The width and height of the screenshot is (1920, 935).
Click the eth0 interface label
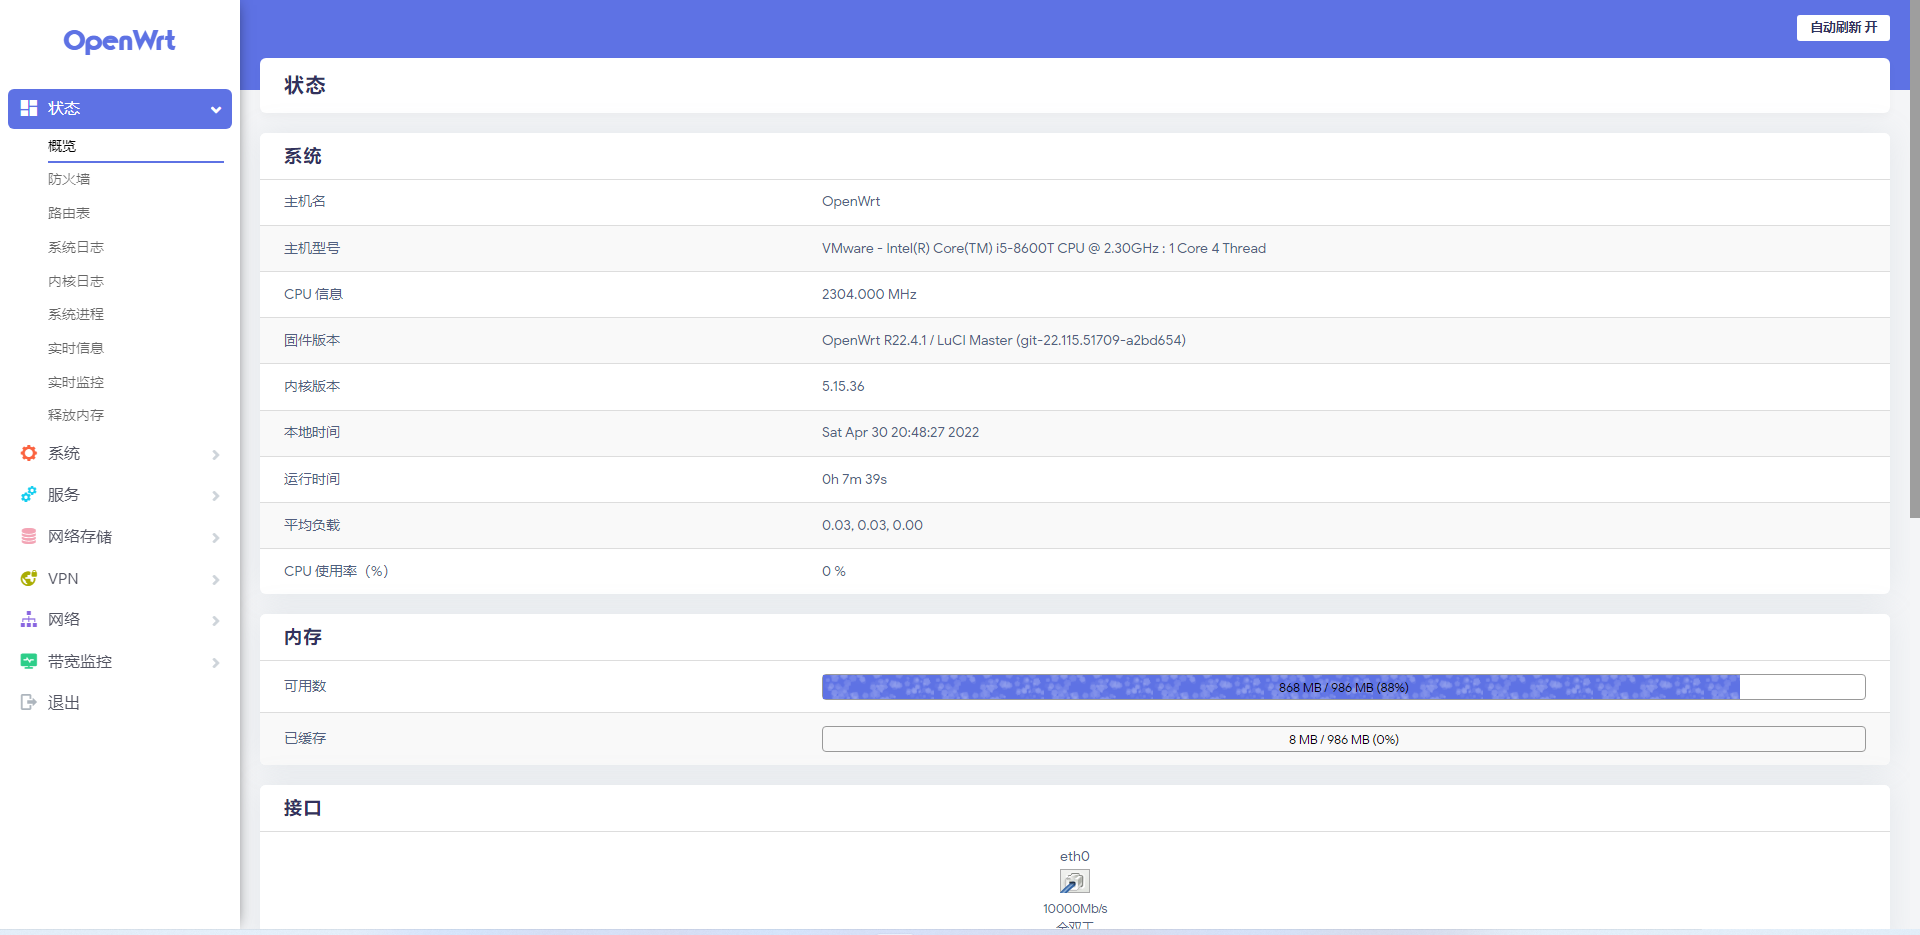1075,857
